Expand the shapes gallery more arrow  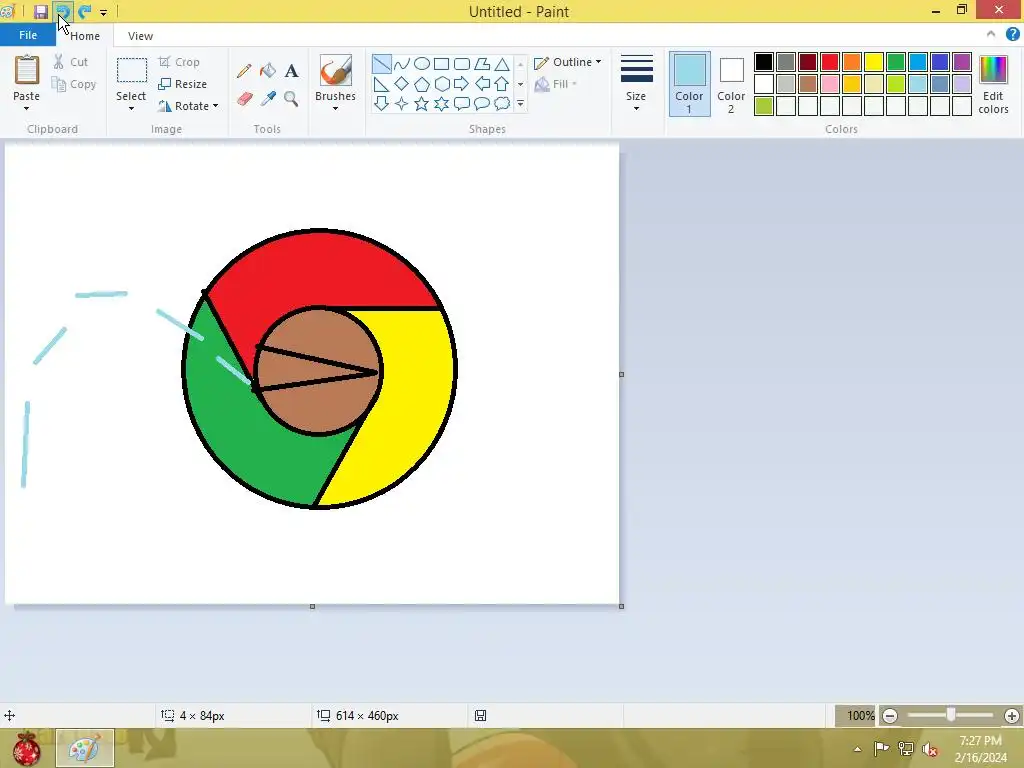click(520, 104)
